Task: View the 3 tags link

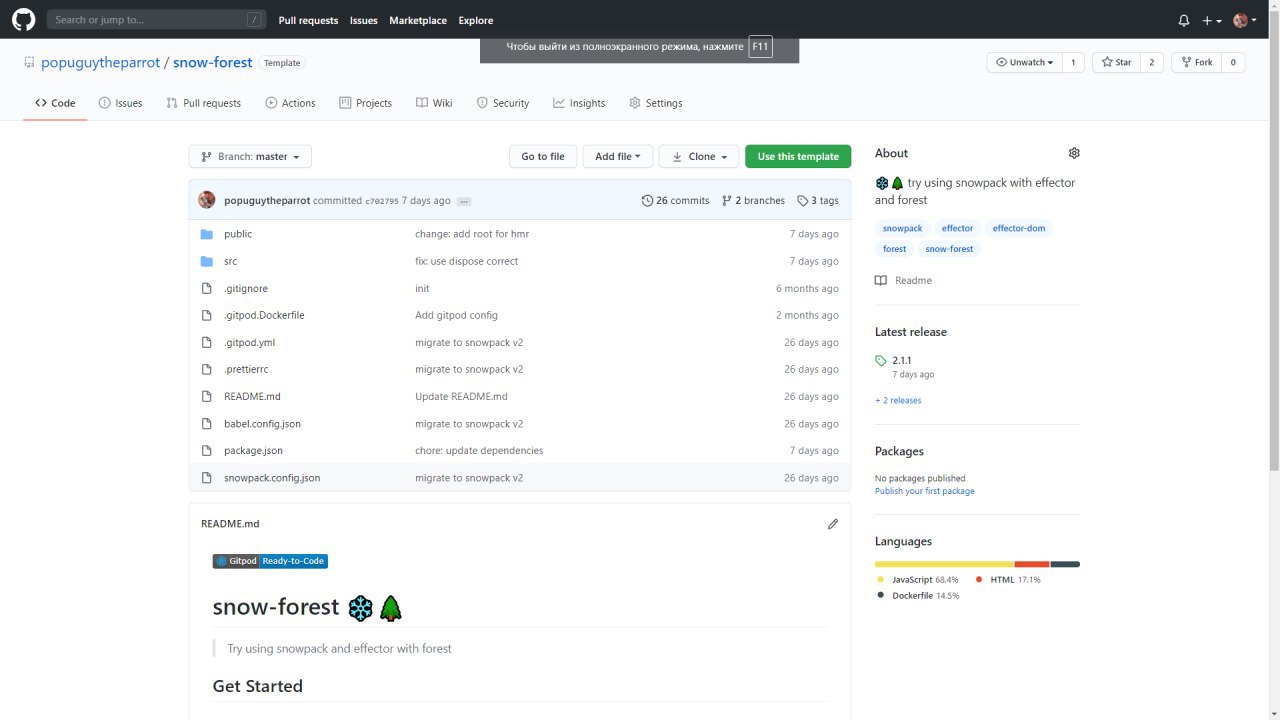Action: [818, 201]
